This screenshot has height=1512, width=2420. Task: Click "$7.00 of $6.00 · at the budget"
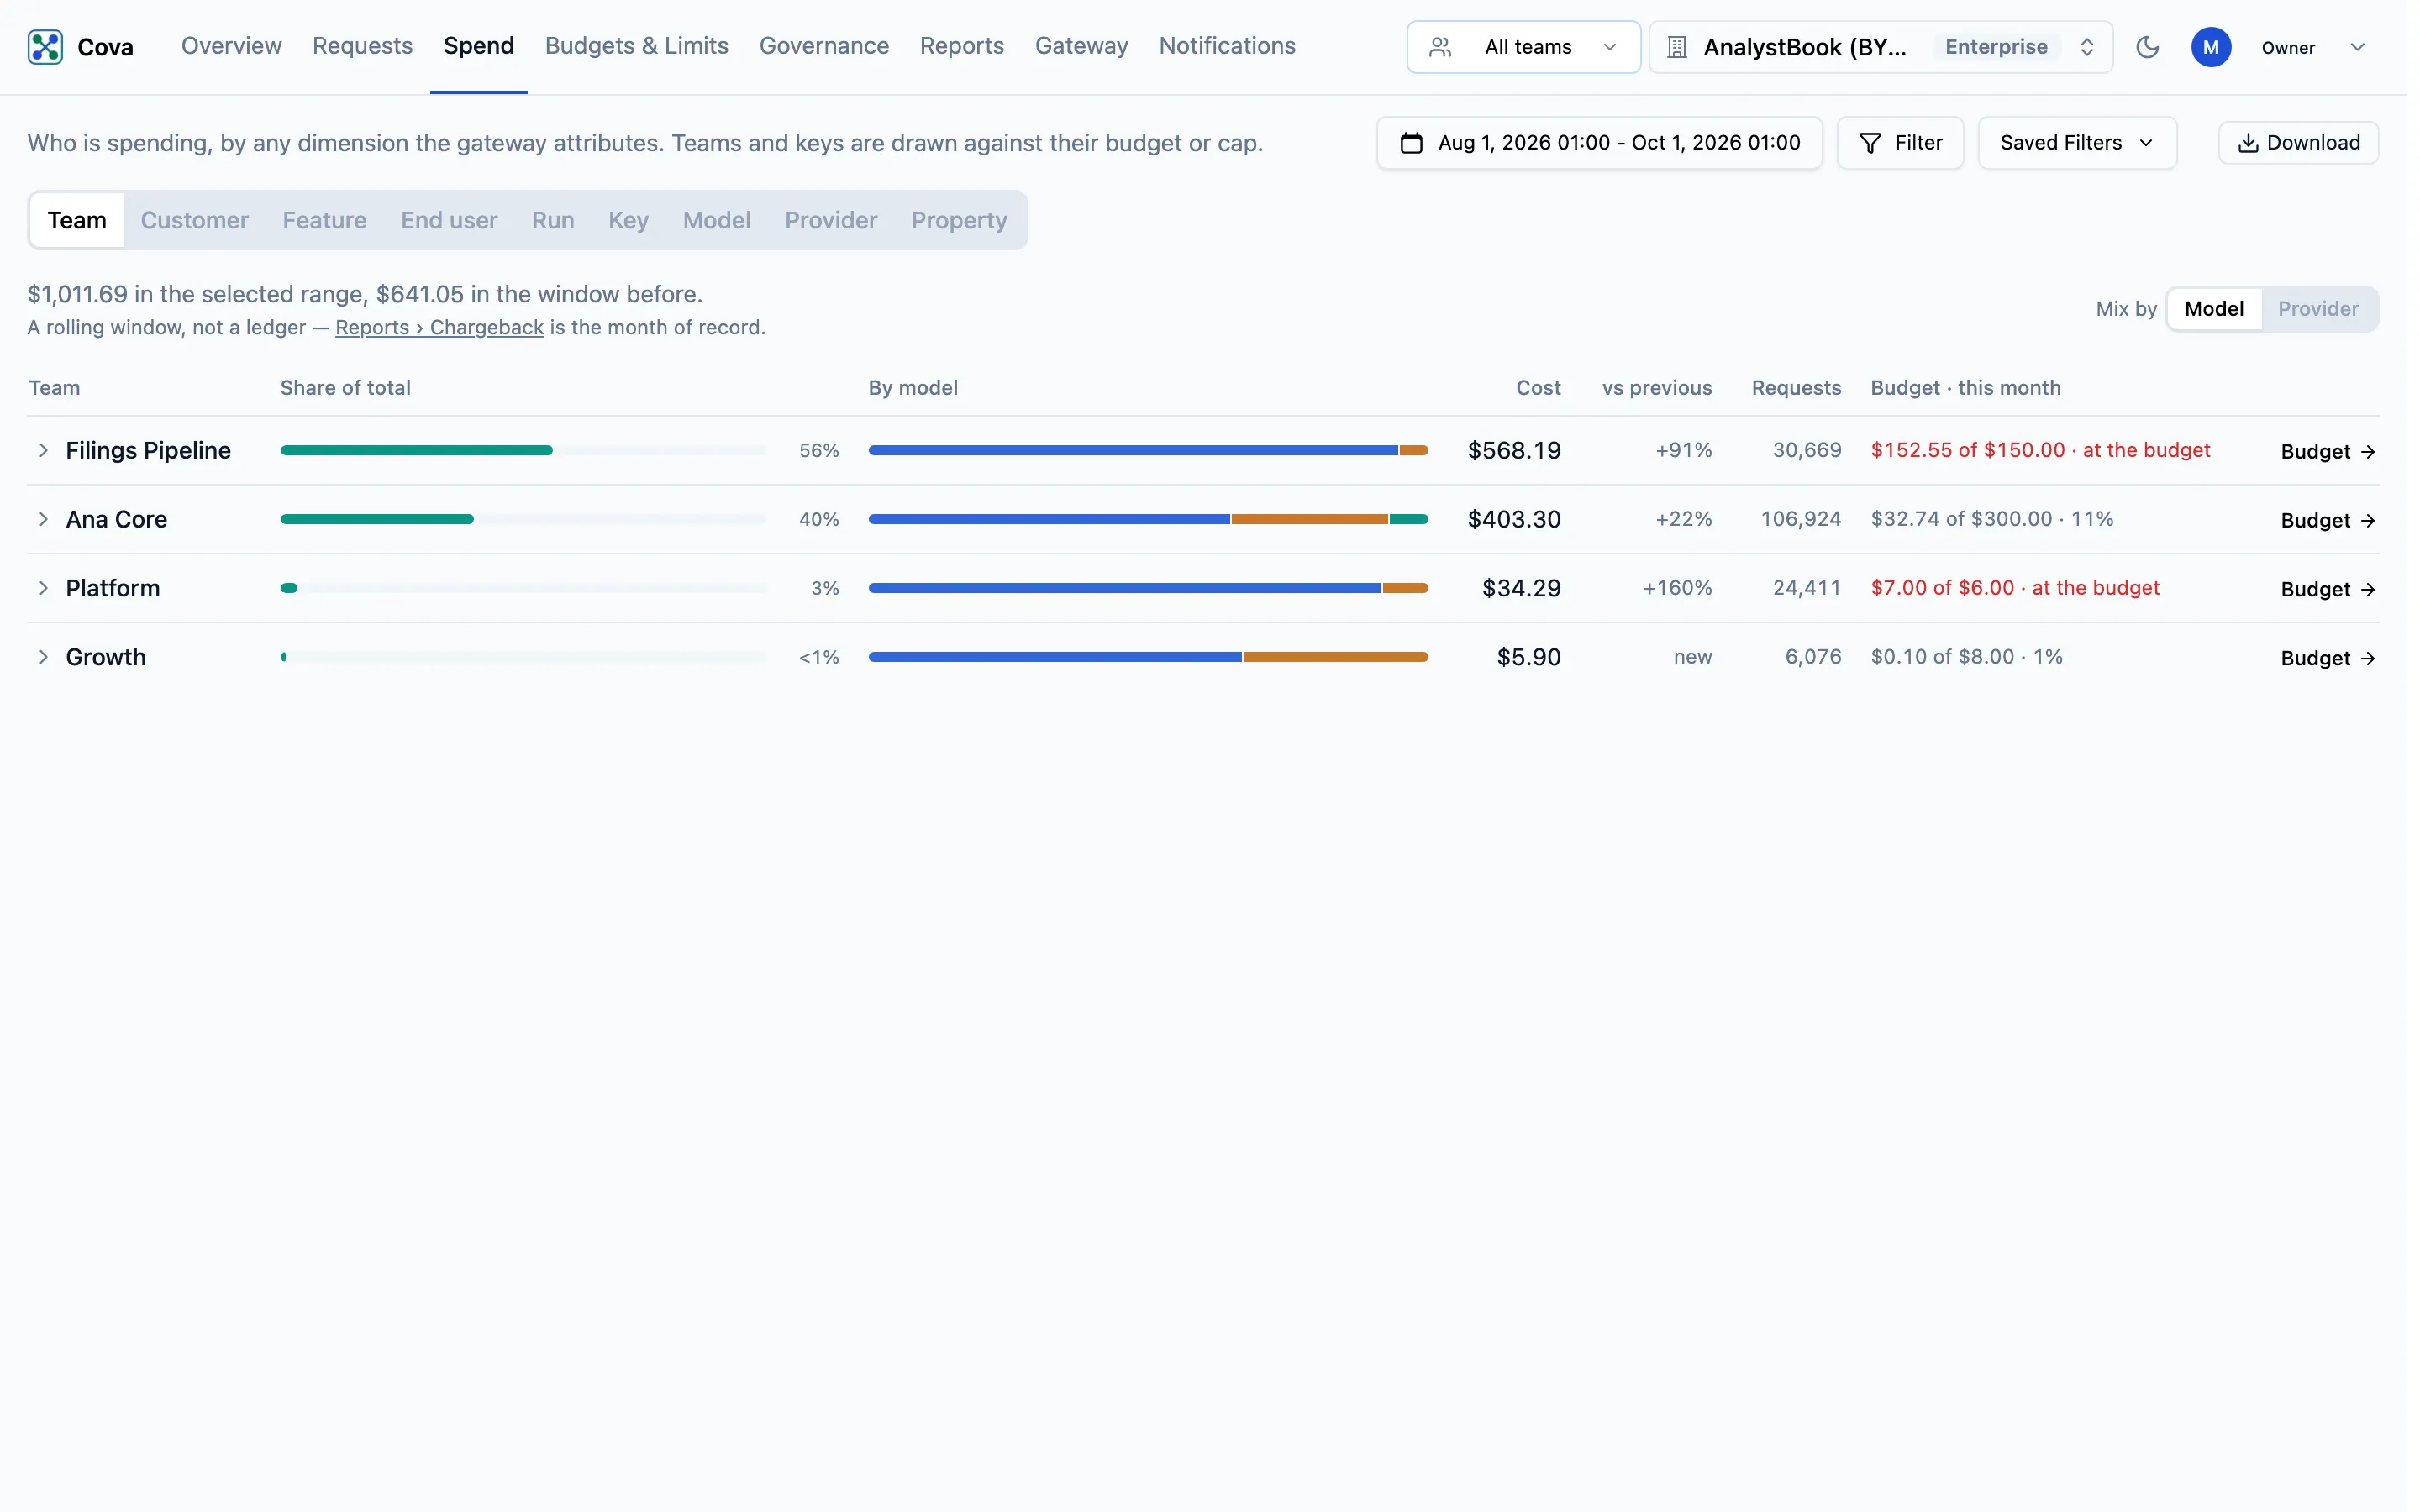[x=2014, y=588]
